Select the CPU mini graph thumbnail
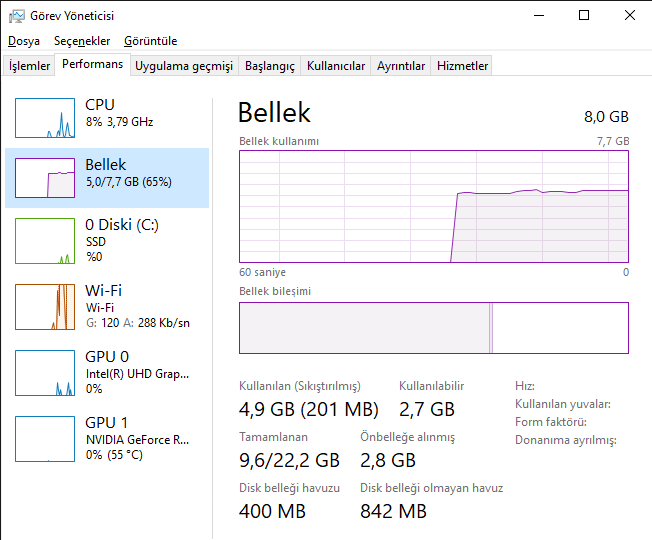Screen dimensions: 652x540 point(45,118)
